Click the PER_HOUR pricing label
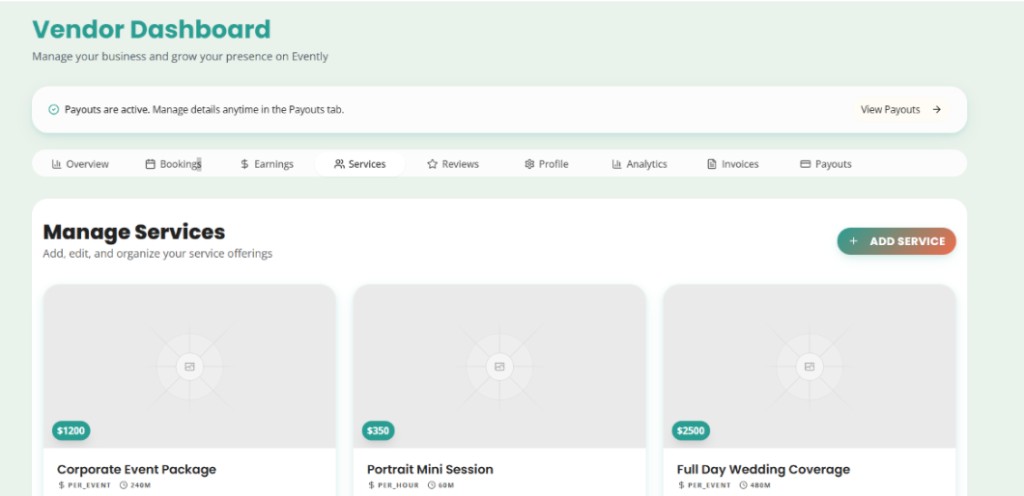This screenshot has height=496, width=1024. click(398, 486)
